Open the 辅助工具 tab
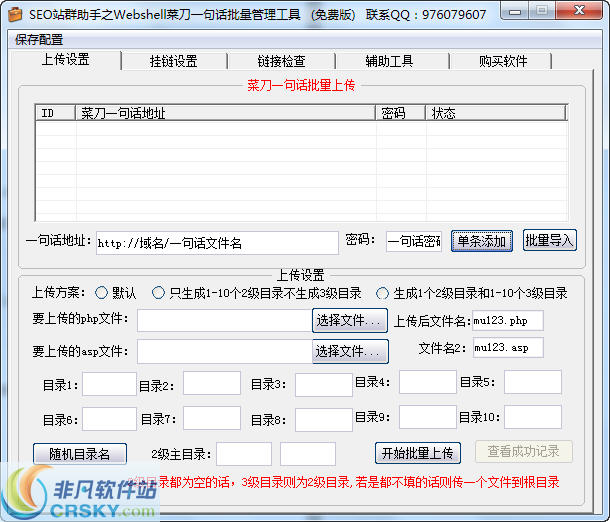 pyautogui.click(x=389, y=61)
